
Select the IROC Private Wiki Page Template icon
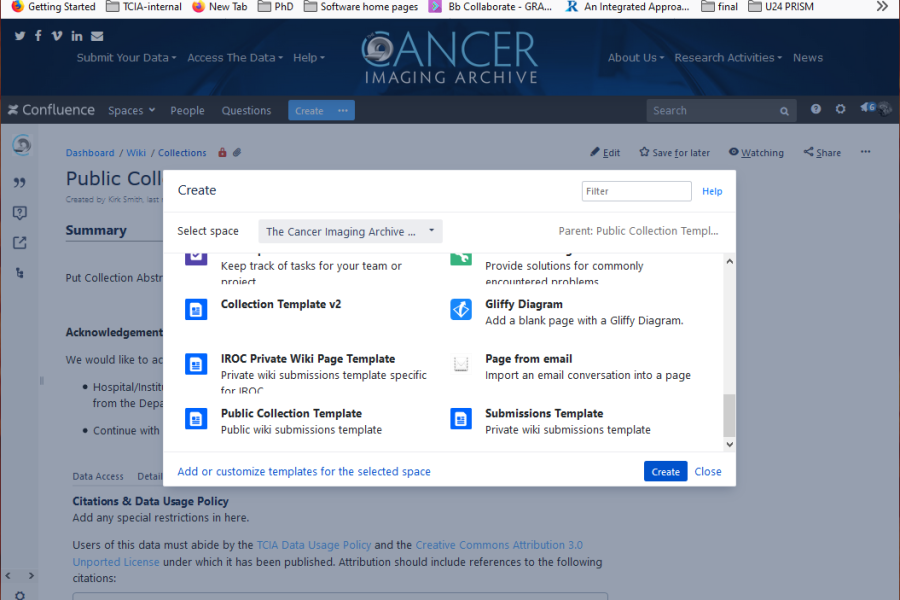(196, 364)
